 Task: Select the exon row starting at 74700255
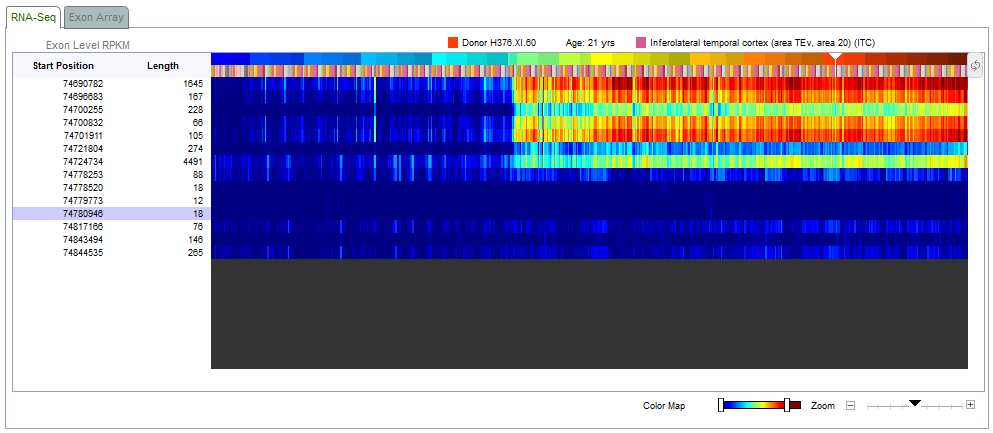click(x=111, y=110)
